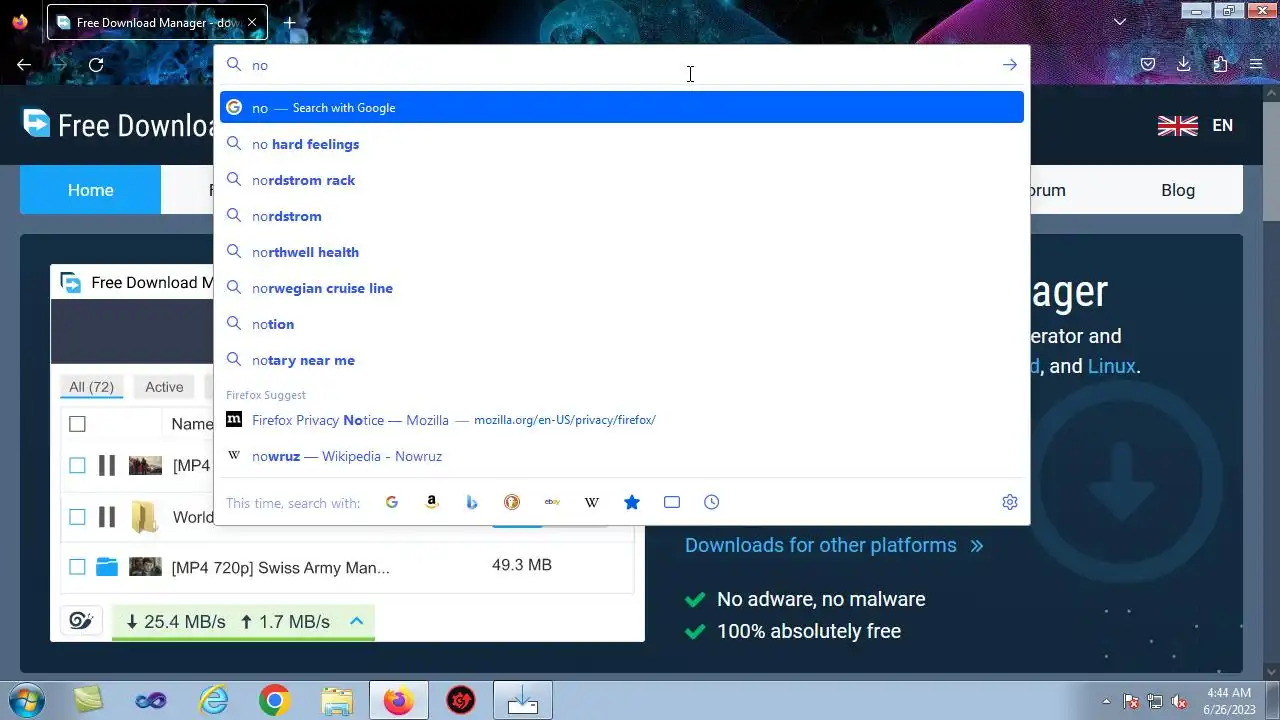The width and height of the screenshot is (1280, 720).
Task: Open search settings gear in address dropdown
Action: [1010, 502]
